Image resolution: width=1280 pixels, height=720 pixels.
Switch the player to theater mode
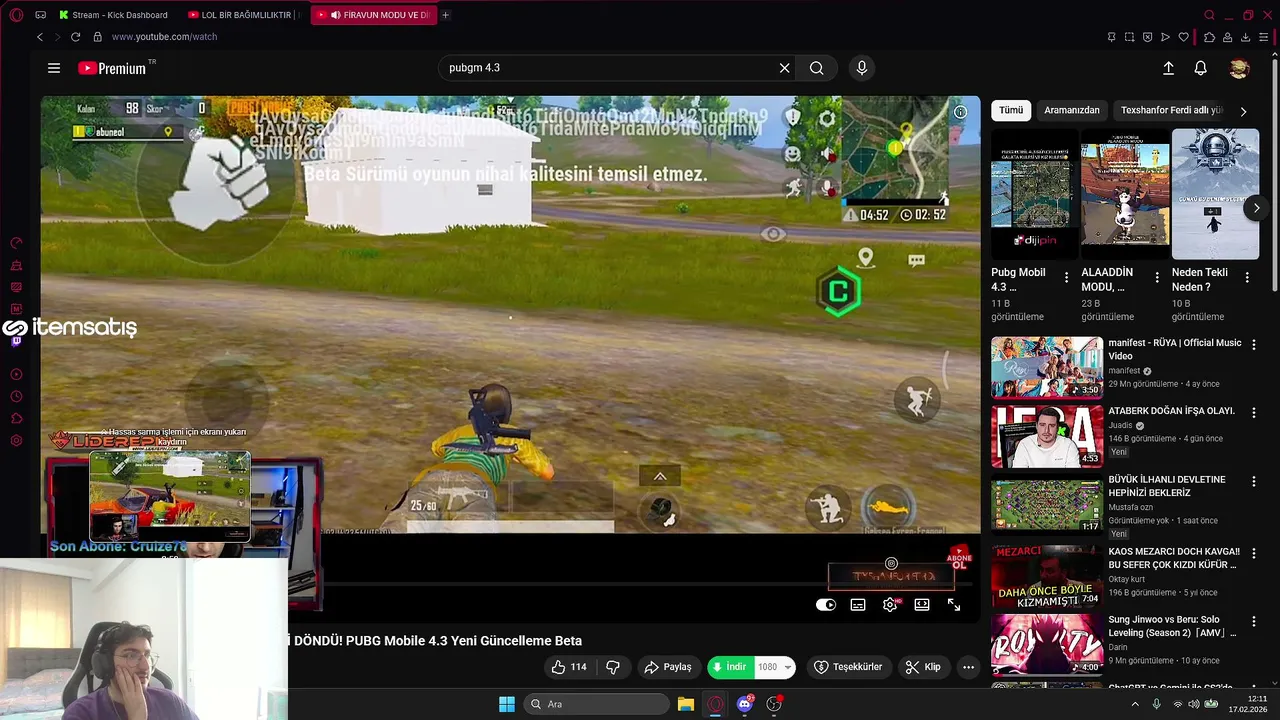tap(922, 605)
